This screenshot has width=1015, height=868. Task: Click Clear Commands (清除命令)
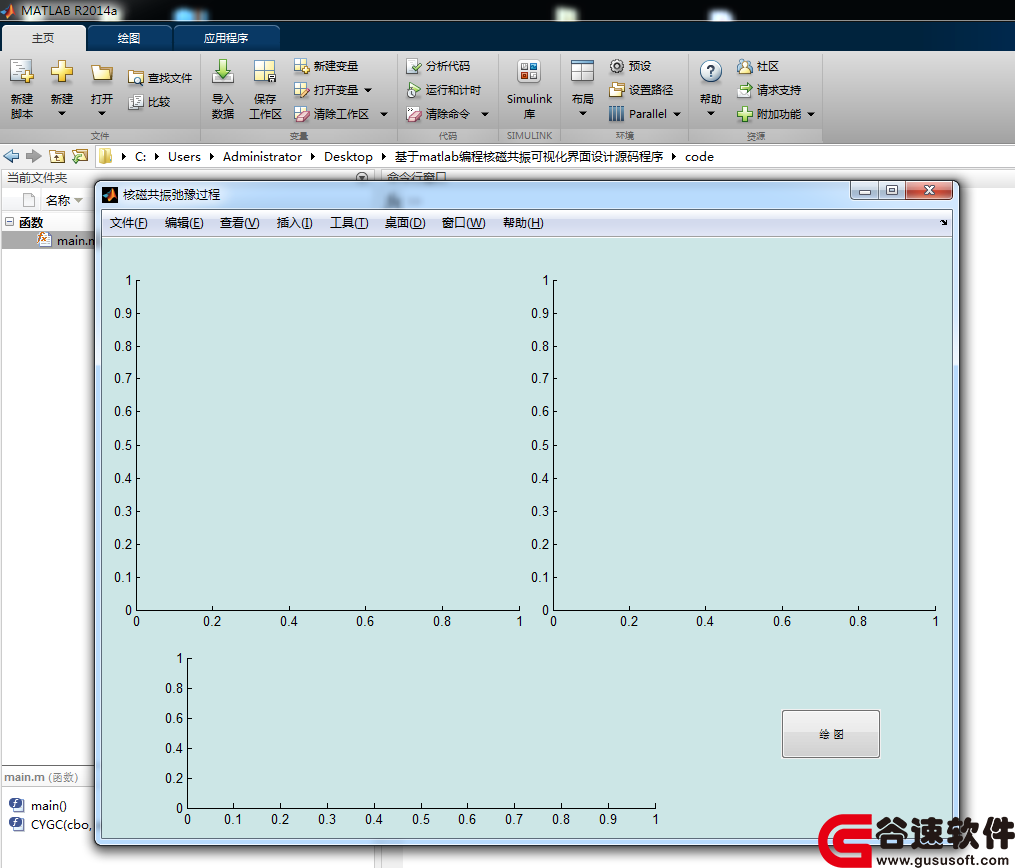pyautogui.click(x=438, y=114)
